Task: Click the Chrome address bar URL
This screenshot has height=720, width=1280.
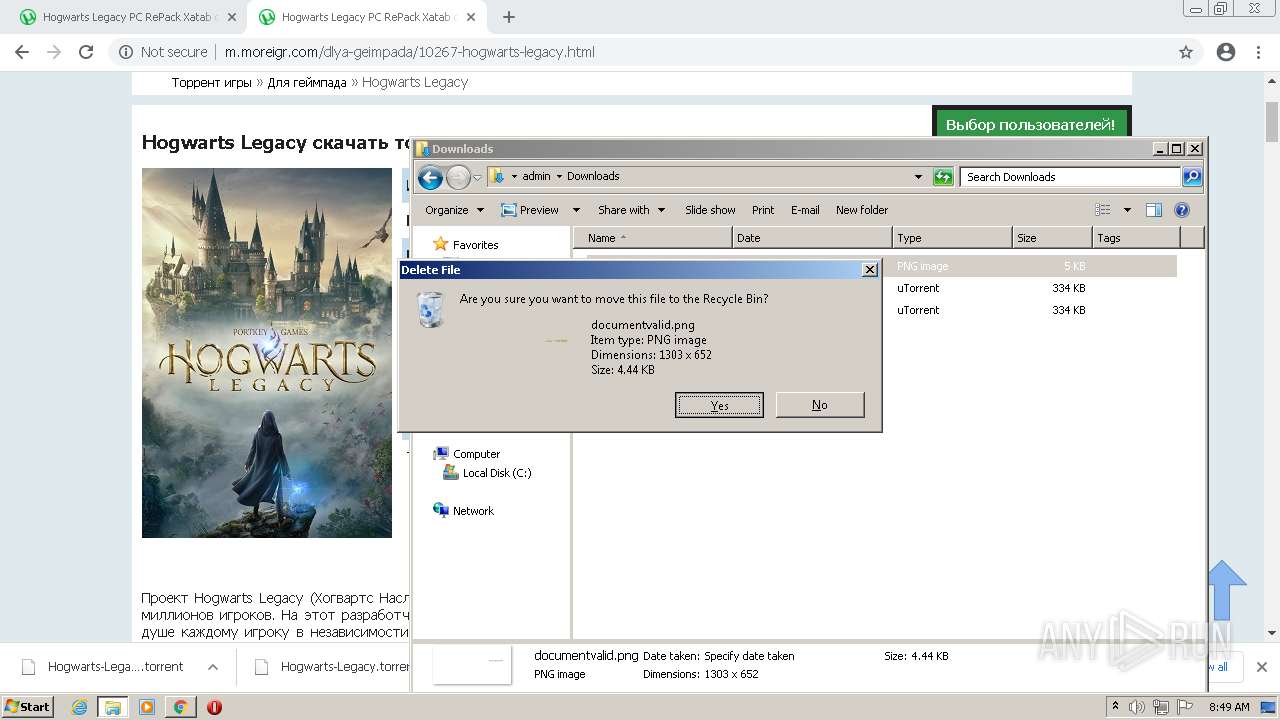Action: (x=409, y=52)
